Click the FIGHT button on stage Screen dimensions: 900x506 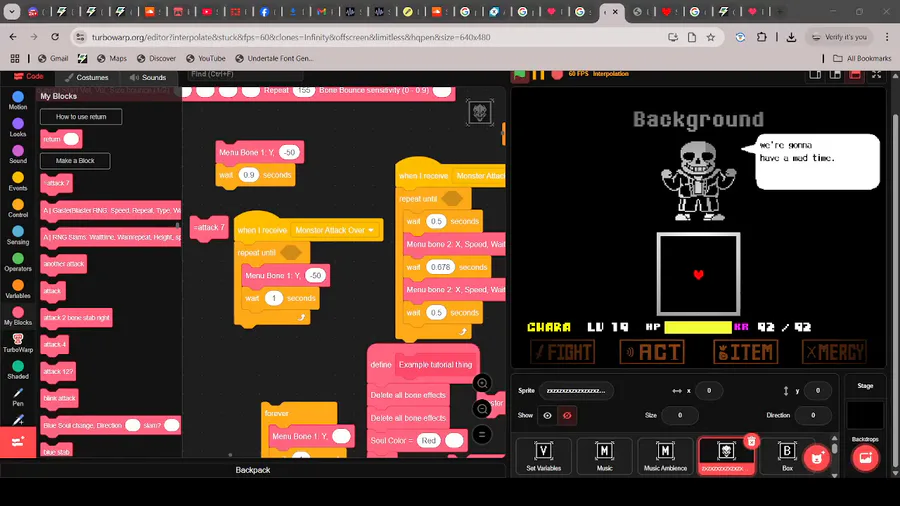coord(563,352)
